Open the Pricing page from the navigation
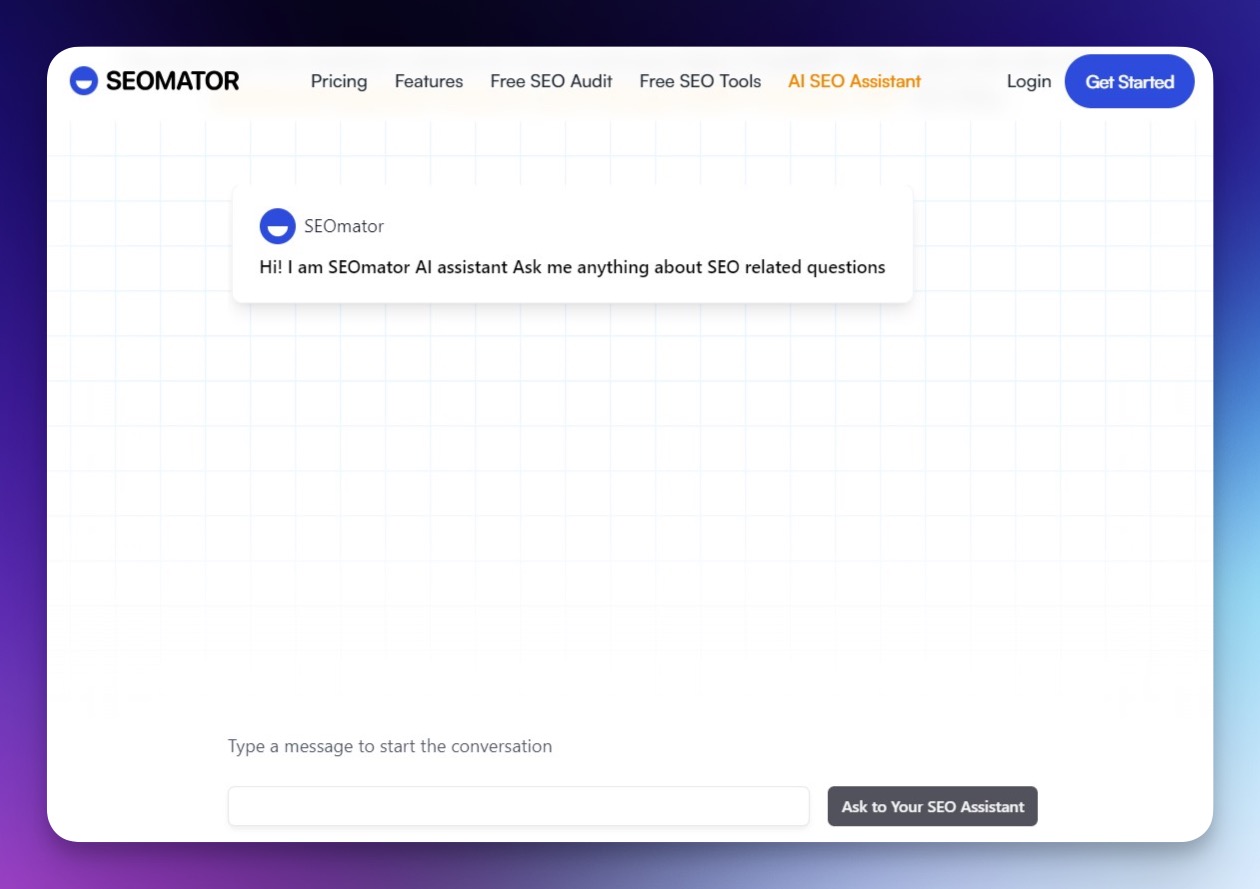The image size is (1260, 889). tap(338, 81)
